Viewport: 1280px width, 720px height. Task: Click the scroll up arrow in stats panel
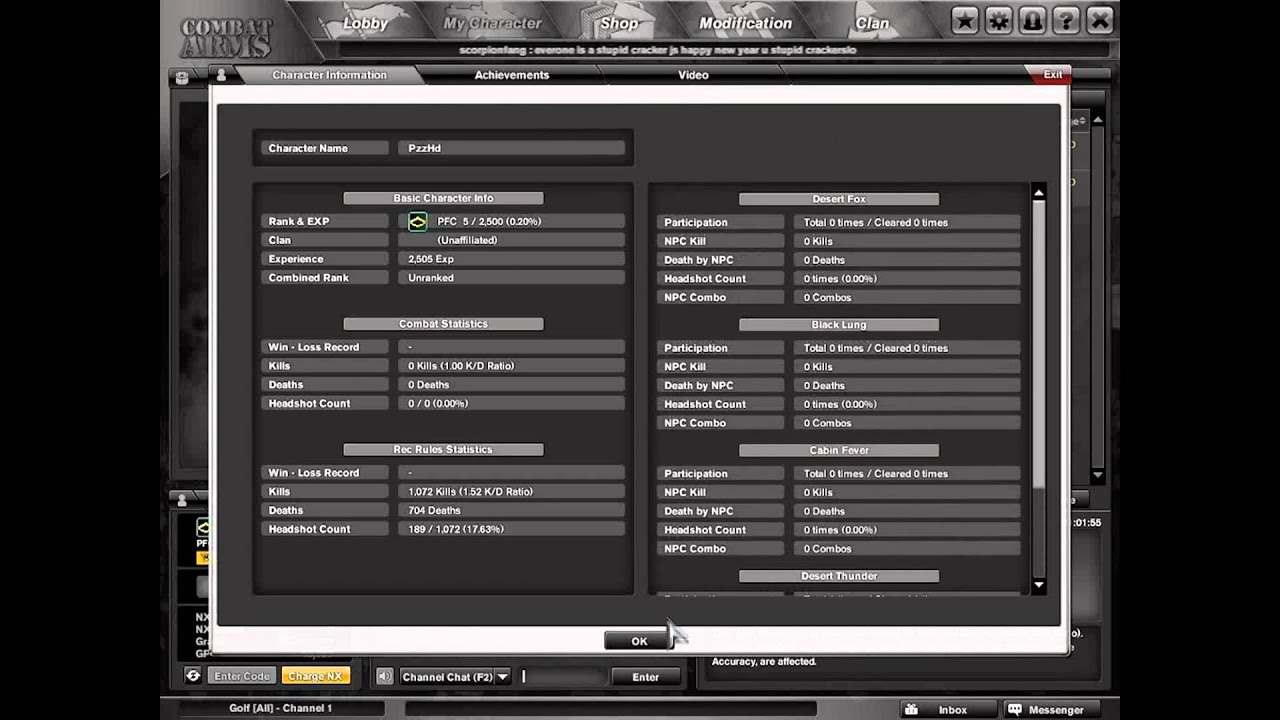pos(1038,192)
